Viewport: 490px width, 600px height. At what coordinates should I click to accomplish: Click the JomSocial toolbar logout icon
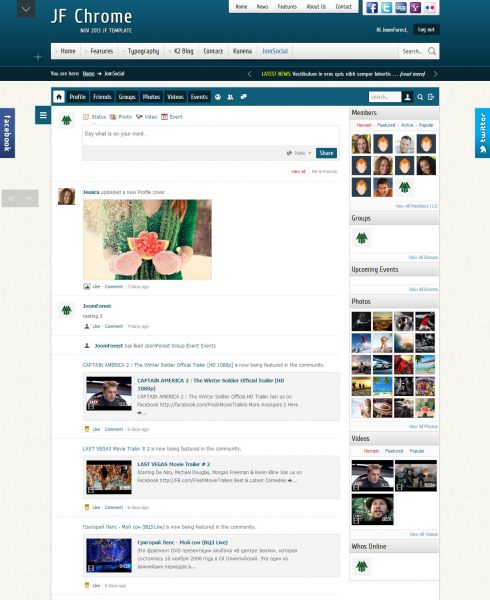(431, 97)
